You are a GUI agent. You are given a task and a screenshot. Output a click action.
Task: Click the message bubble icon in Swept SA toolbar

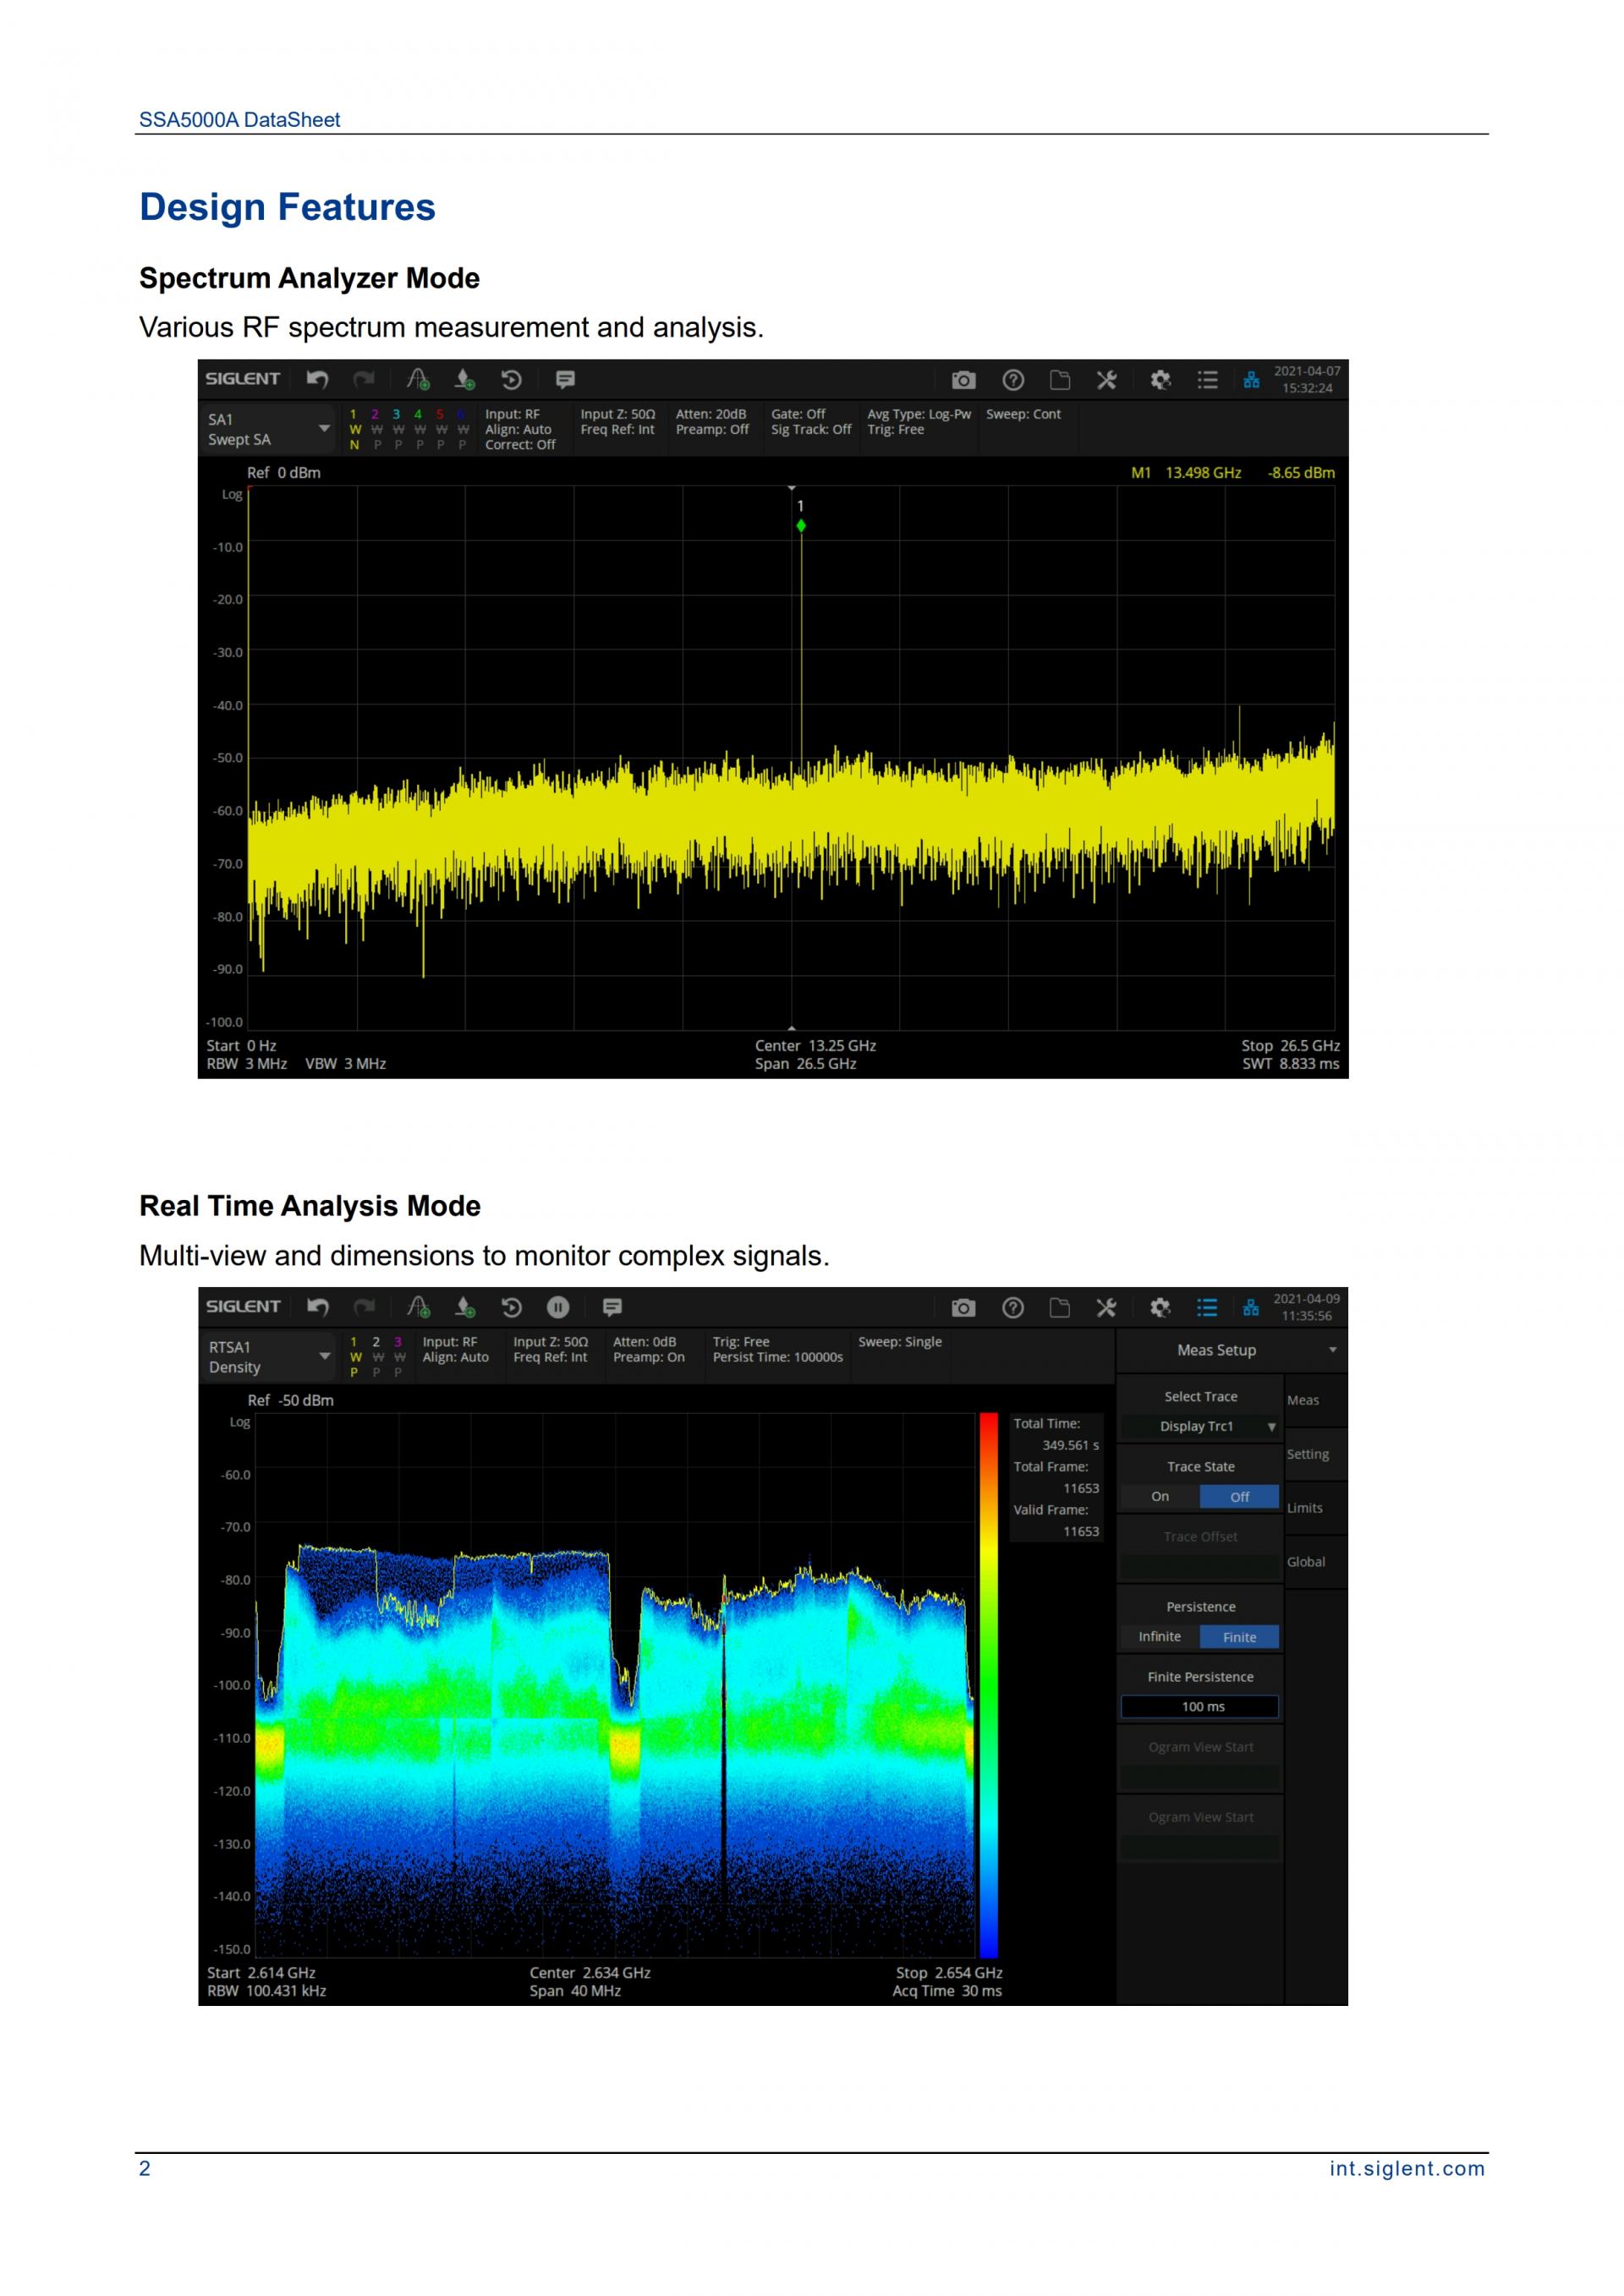(x=565, y=379)
